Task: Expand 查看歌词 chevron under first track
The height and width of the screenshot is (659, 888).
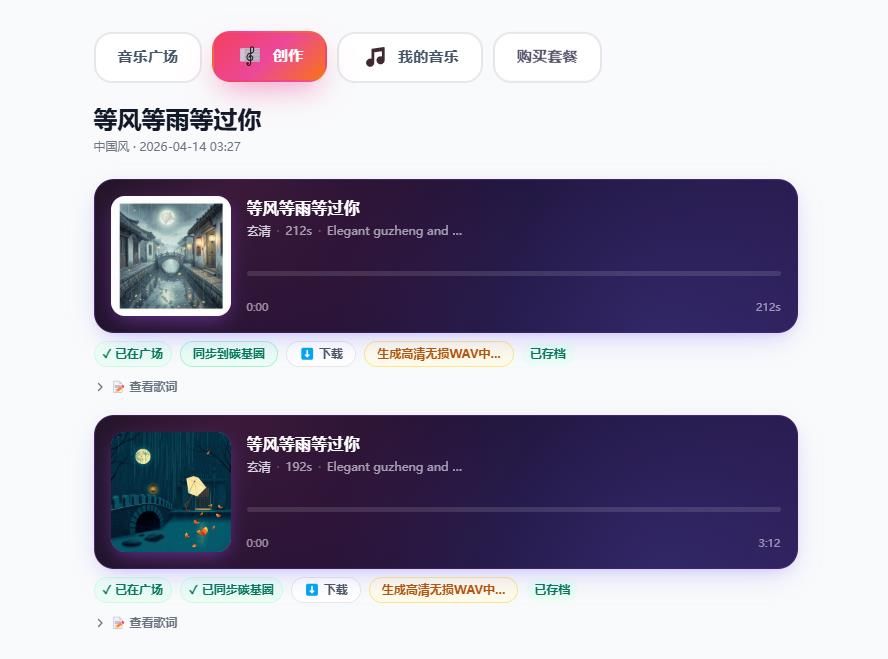Action: click(100, 387)
